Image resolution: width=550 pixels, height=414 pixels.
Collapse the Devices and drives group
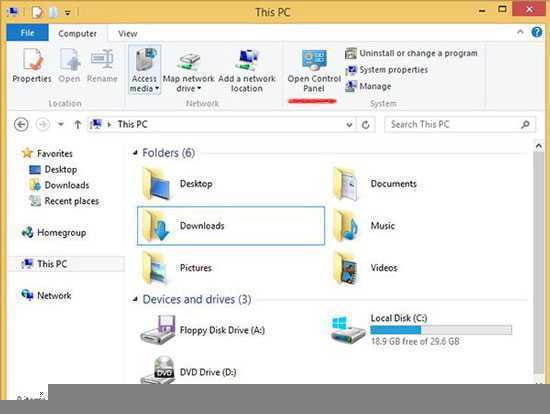click(135, 299)
